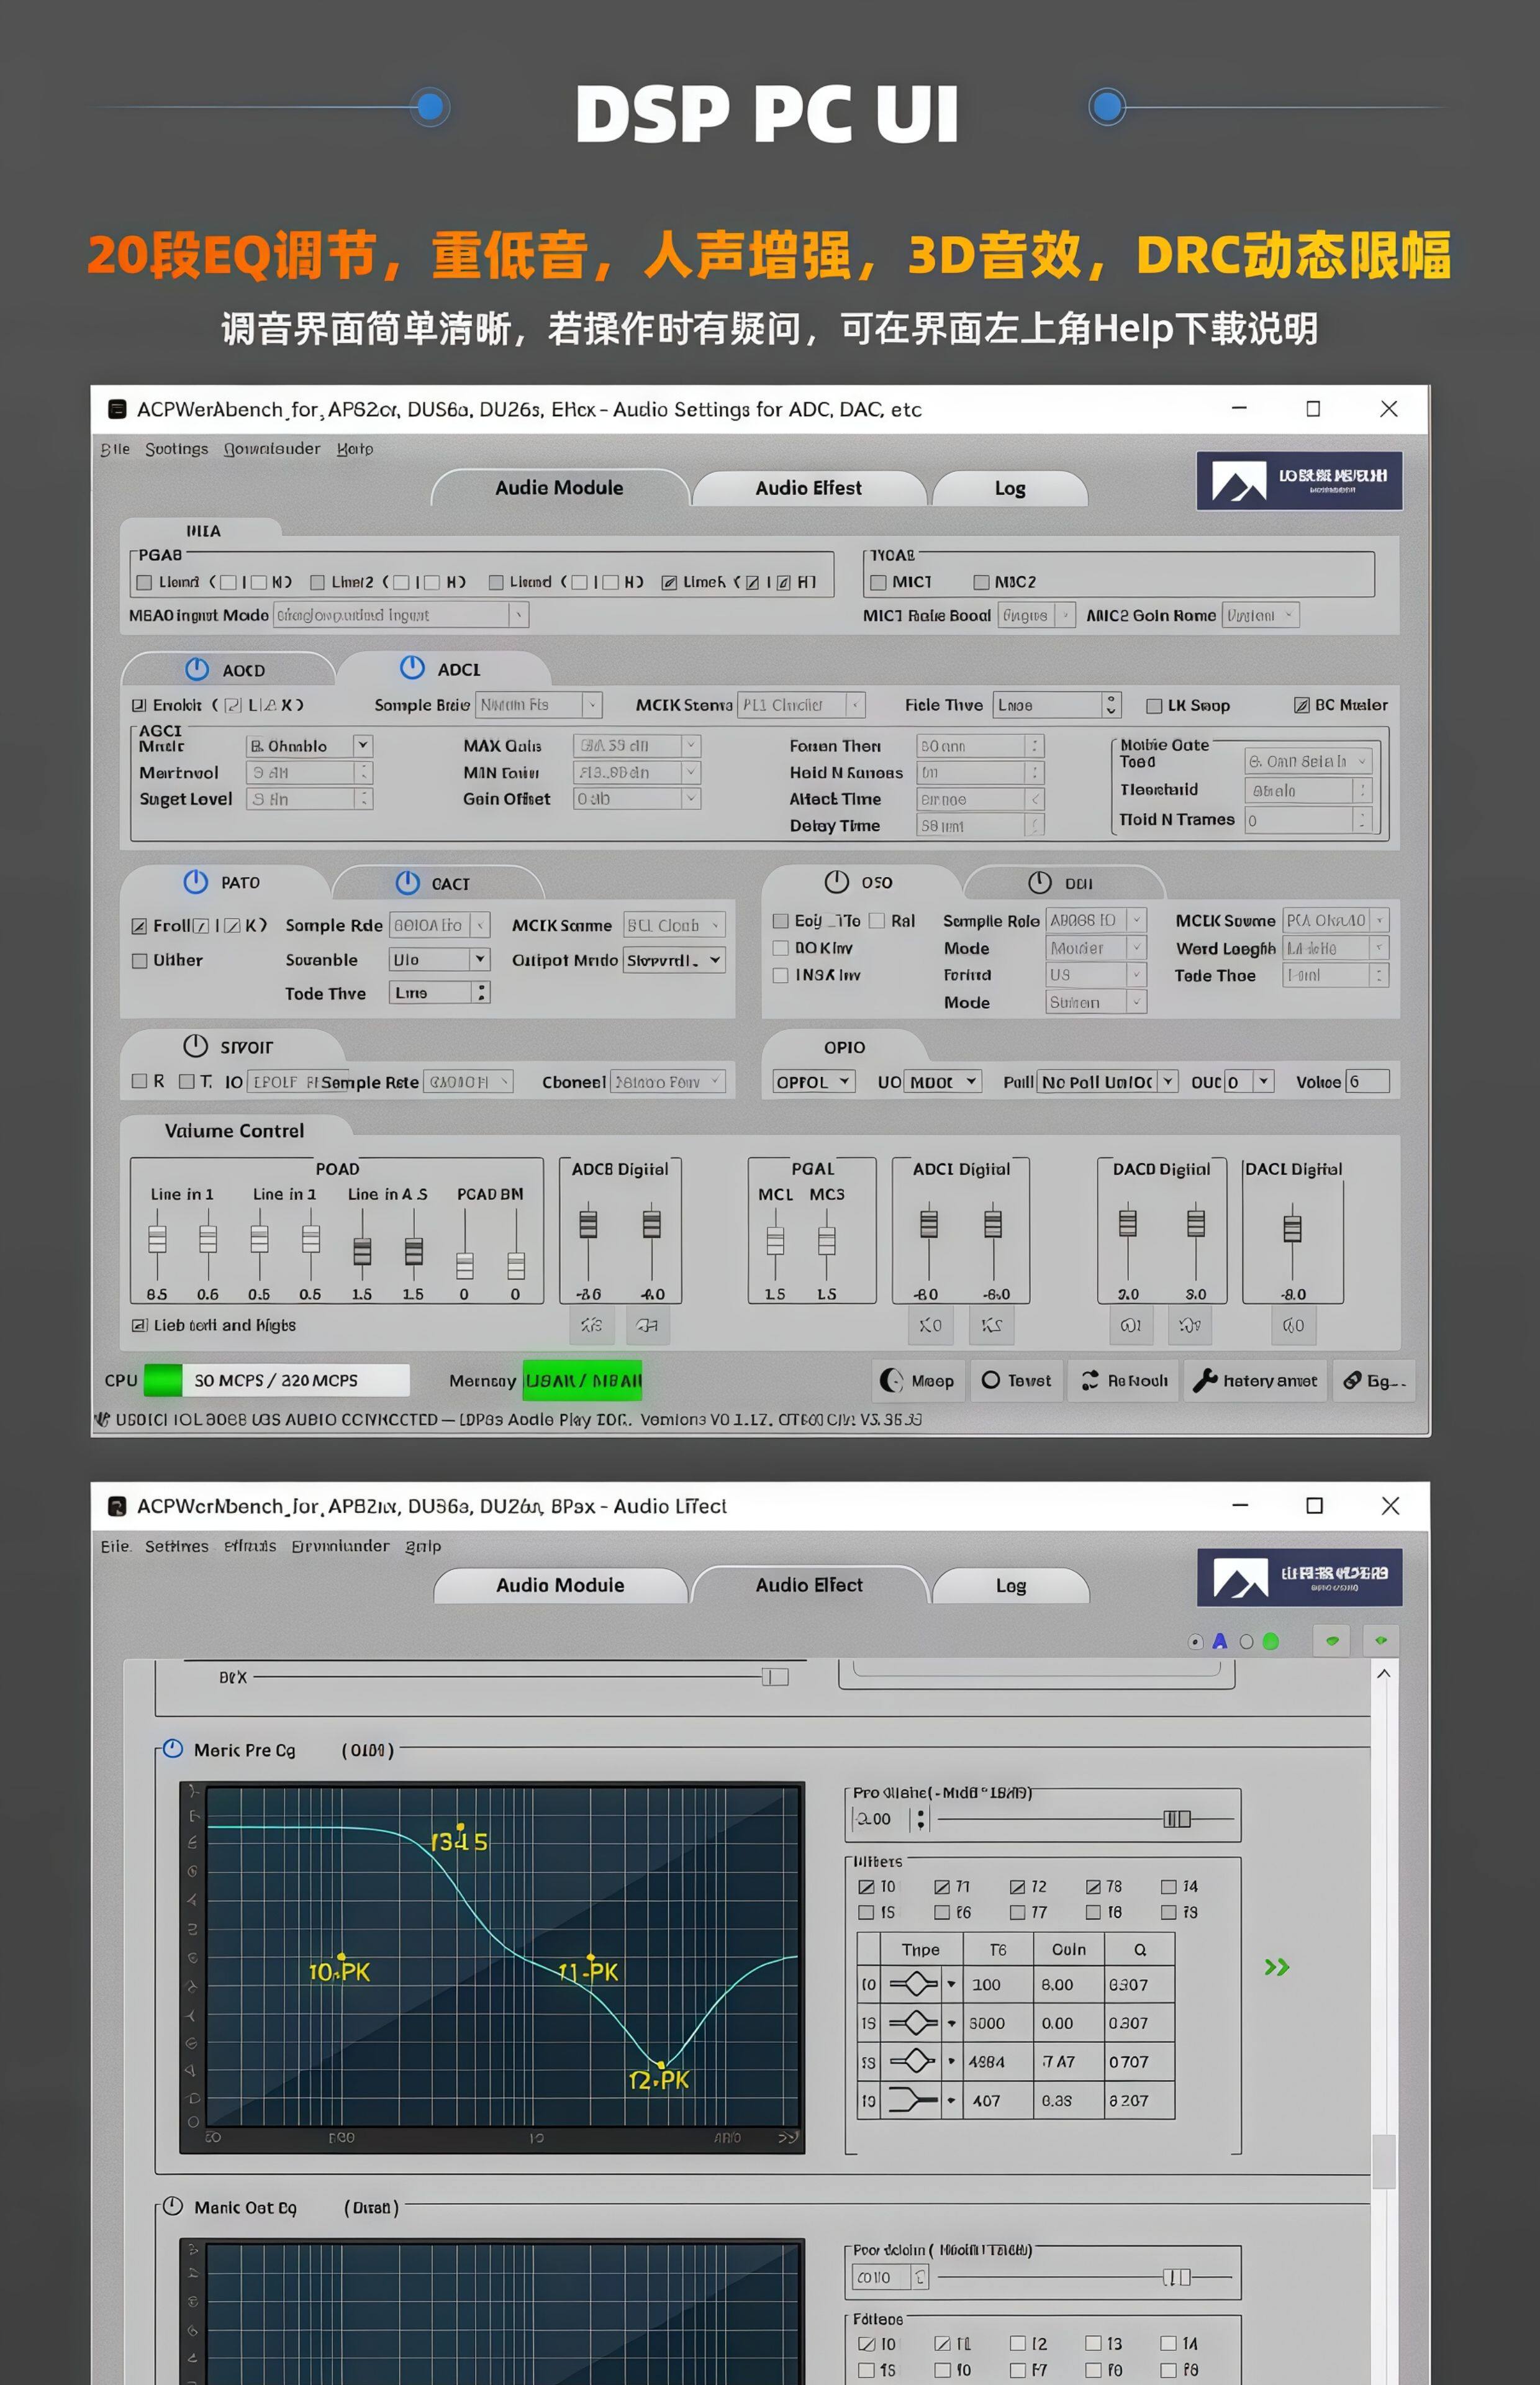The width and height of the screenshot is (1540, 2385).
Task: Toggle the ADCL power icon
Action: tap(412, 668)
